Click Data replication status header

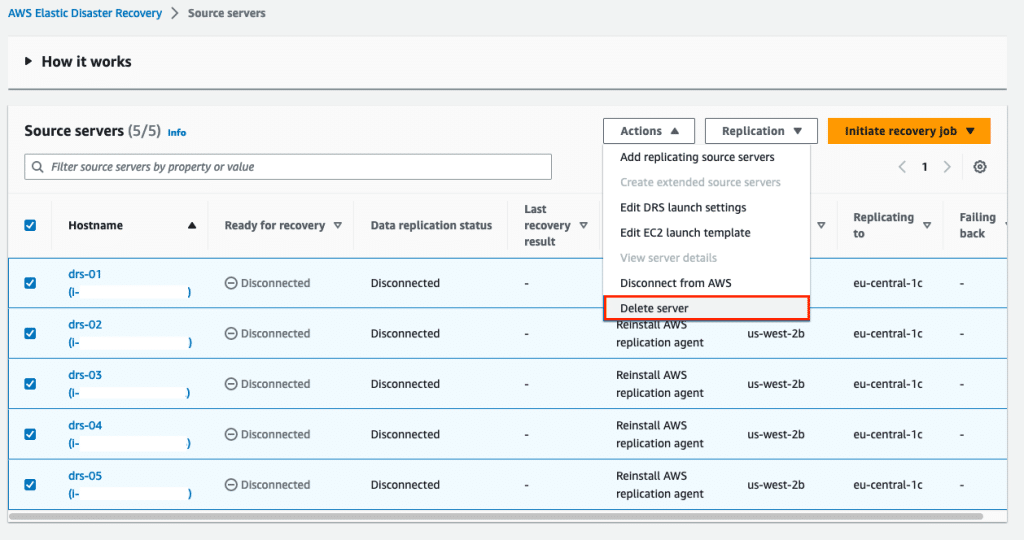tap(431, 225)
